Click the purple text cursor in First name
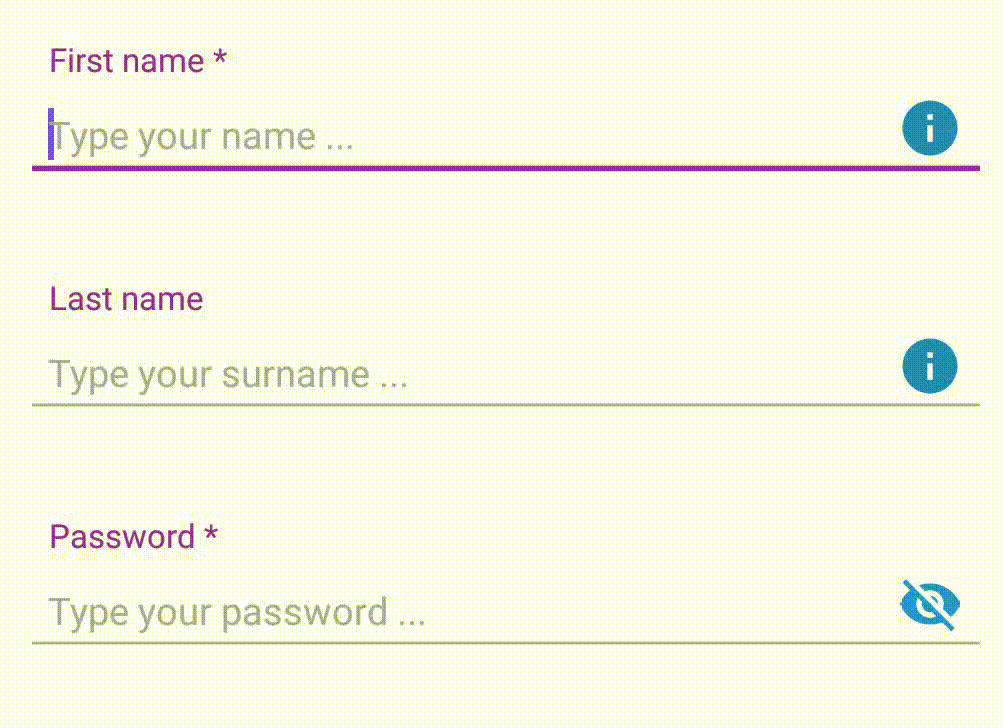This screenshot has width=1004, height=728. click(51, 134)
